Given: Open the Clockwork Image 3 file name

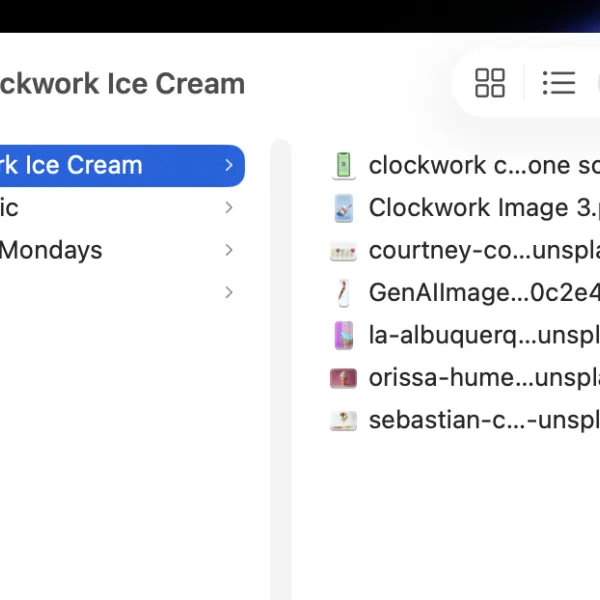Looking at the screenshot, I should coord(484,208).
